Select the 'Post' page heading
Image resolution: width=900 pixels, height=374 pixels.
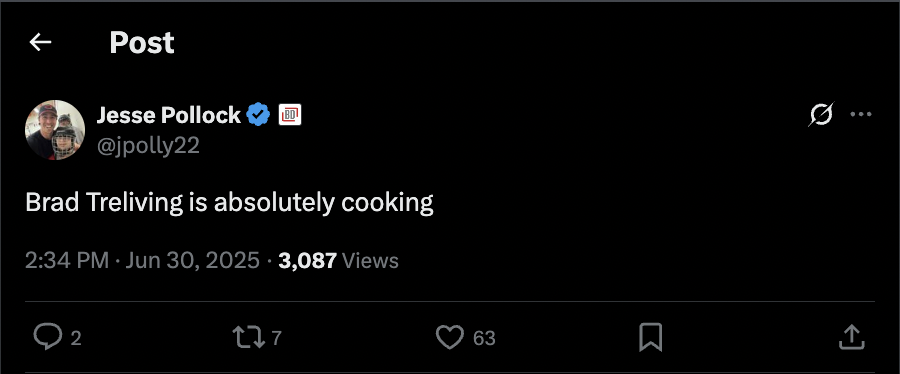tap(142, 42)
